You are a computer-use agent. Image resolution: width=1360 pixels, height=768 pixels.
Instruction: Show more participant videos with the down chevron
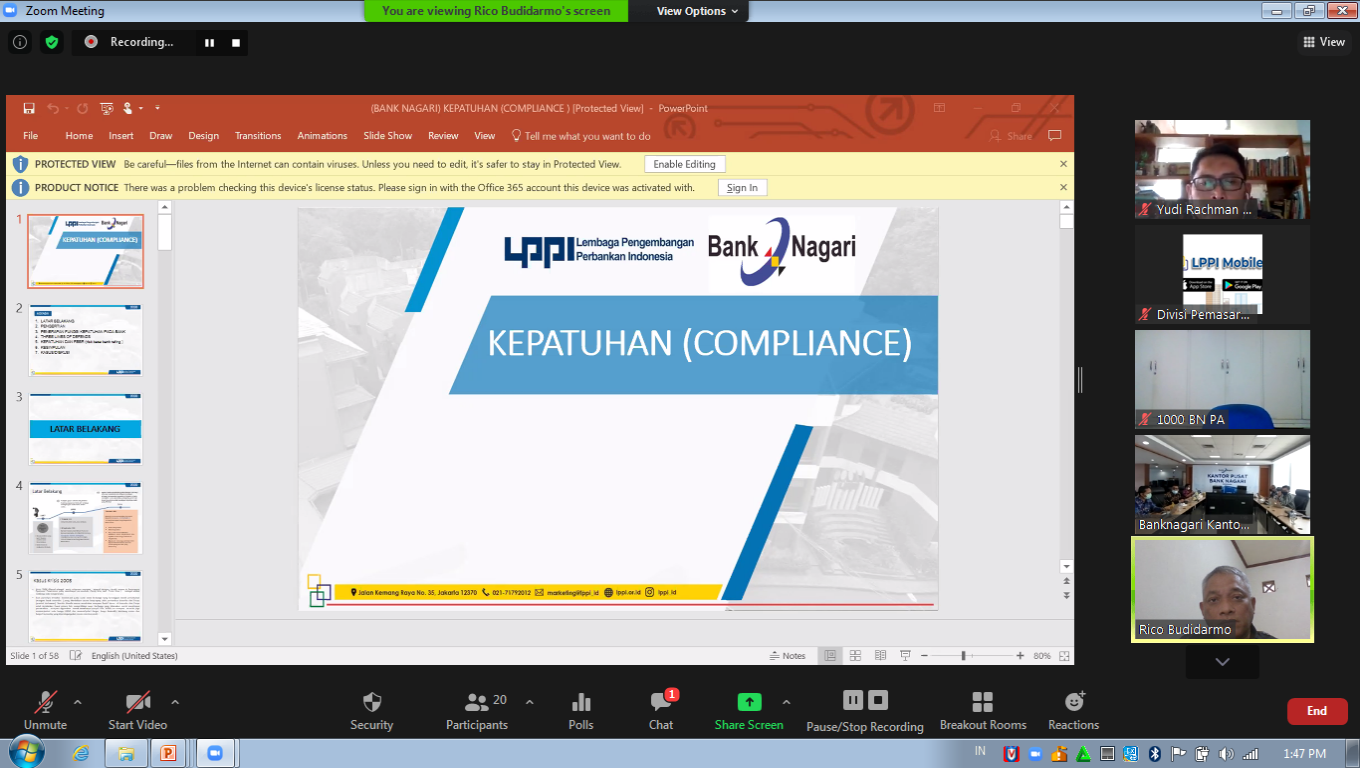point(1222,662)
